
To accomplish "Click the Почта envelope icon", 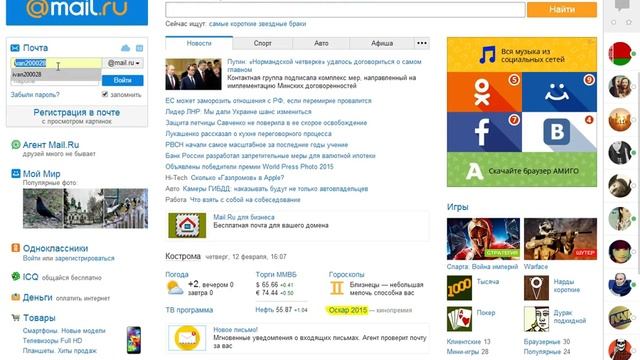I will pos(15,48).
